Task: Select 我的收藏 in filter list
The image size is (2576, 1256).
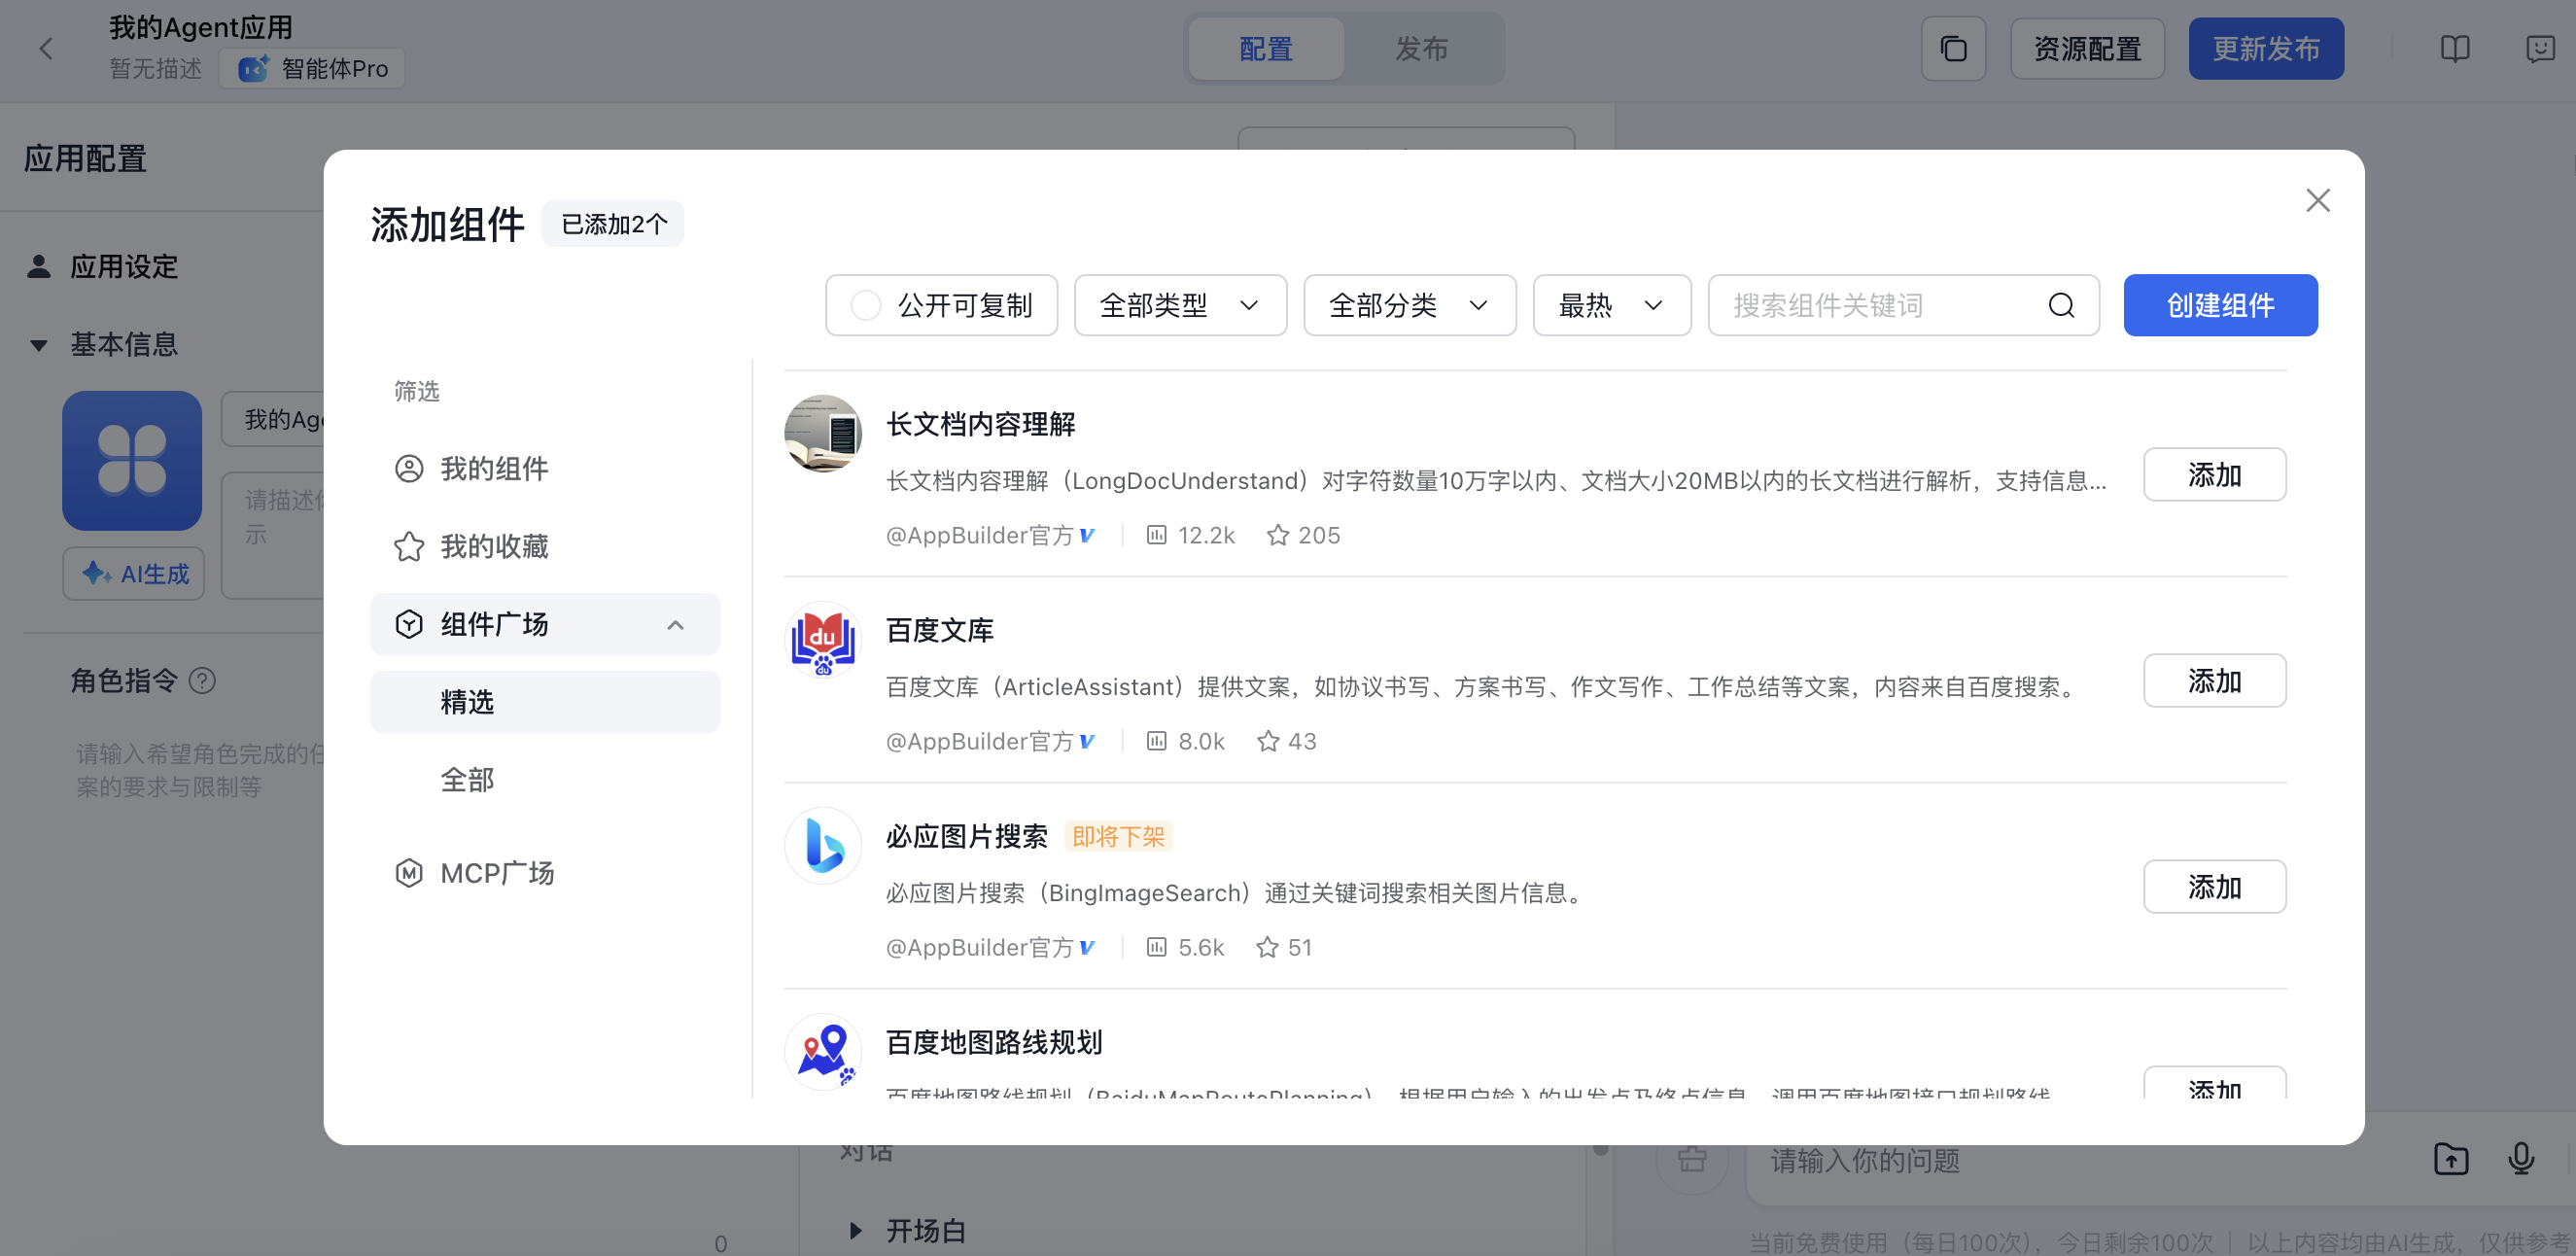Action: pos(545,546)
